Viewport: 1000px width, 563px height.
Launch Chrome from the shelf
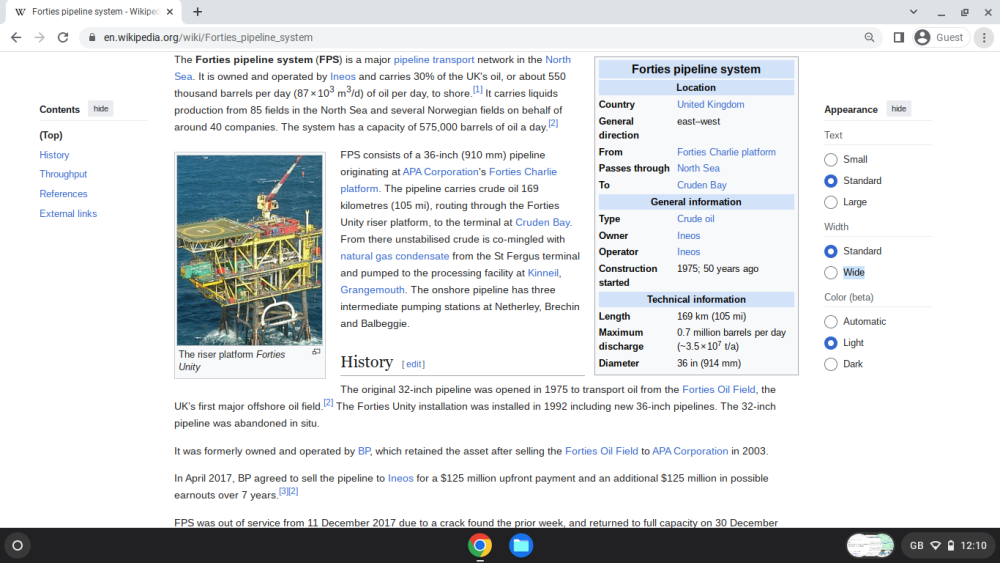tap(480, 546)
